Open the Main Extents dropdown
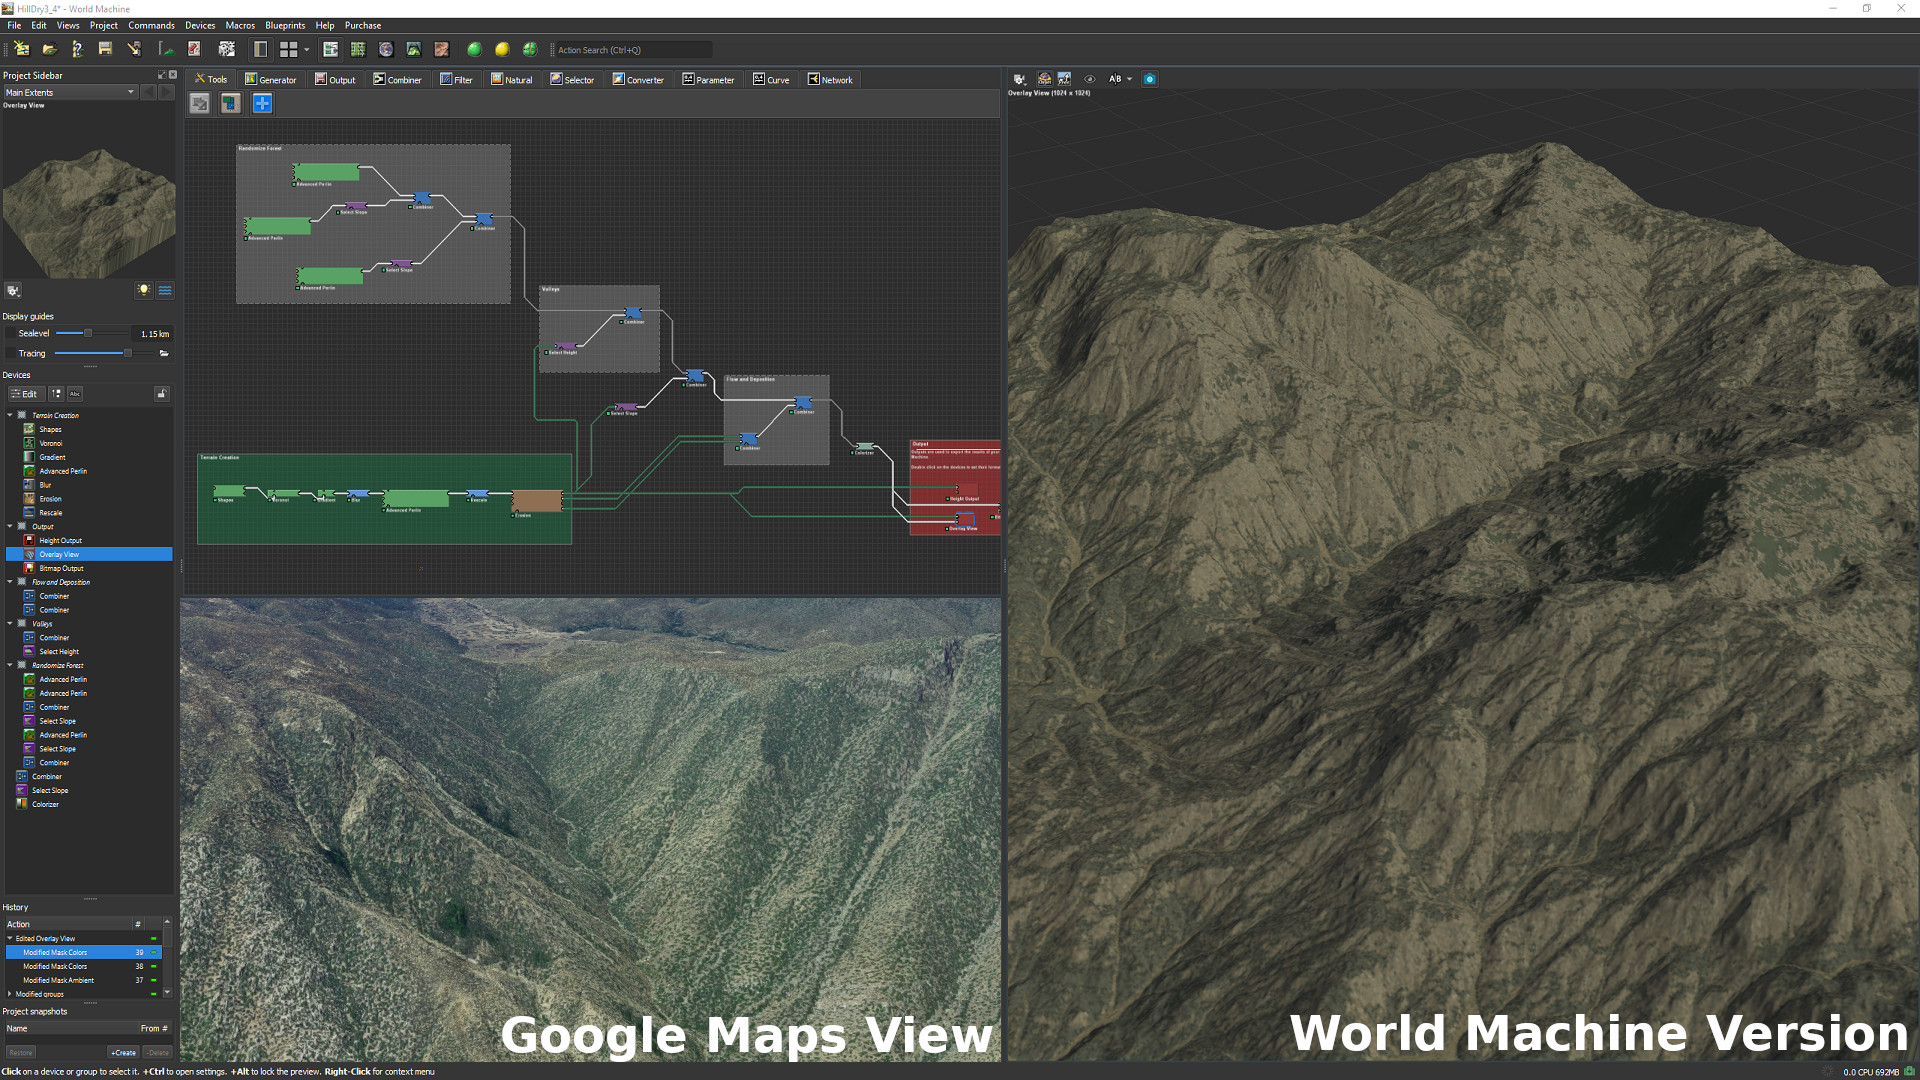This screenshot has height=1080, width=1920. [69, 92]
